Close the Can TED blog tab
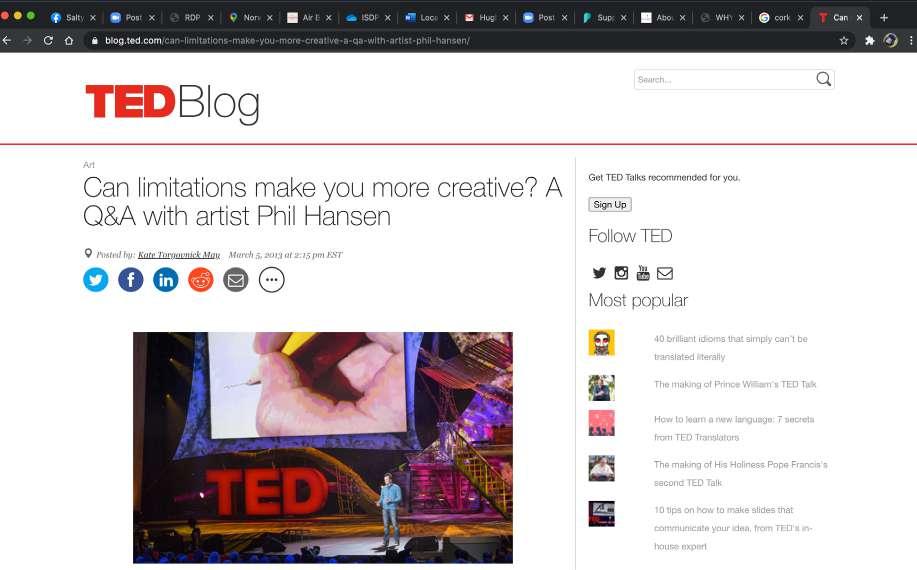917x570 pixels. [x=859, y=18]
